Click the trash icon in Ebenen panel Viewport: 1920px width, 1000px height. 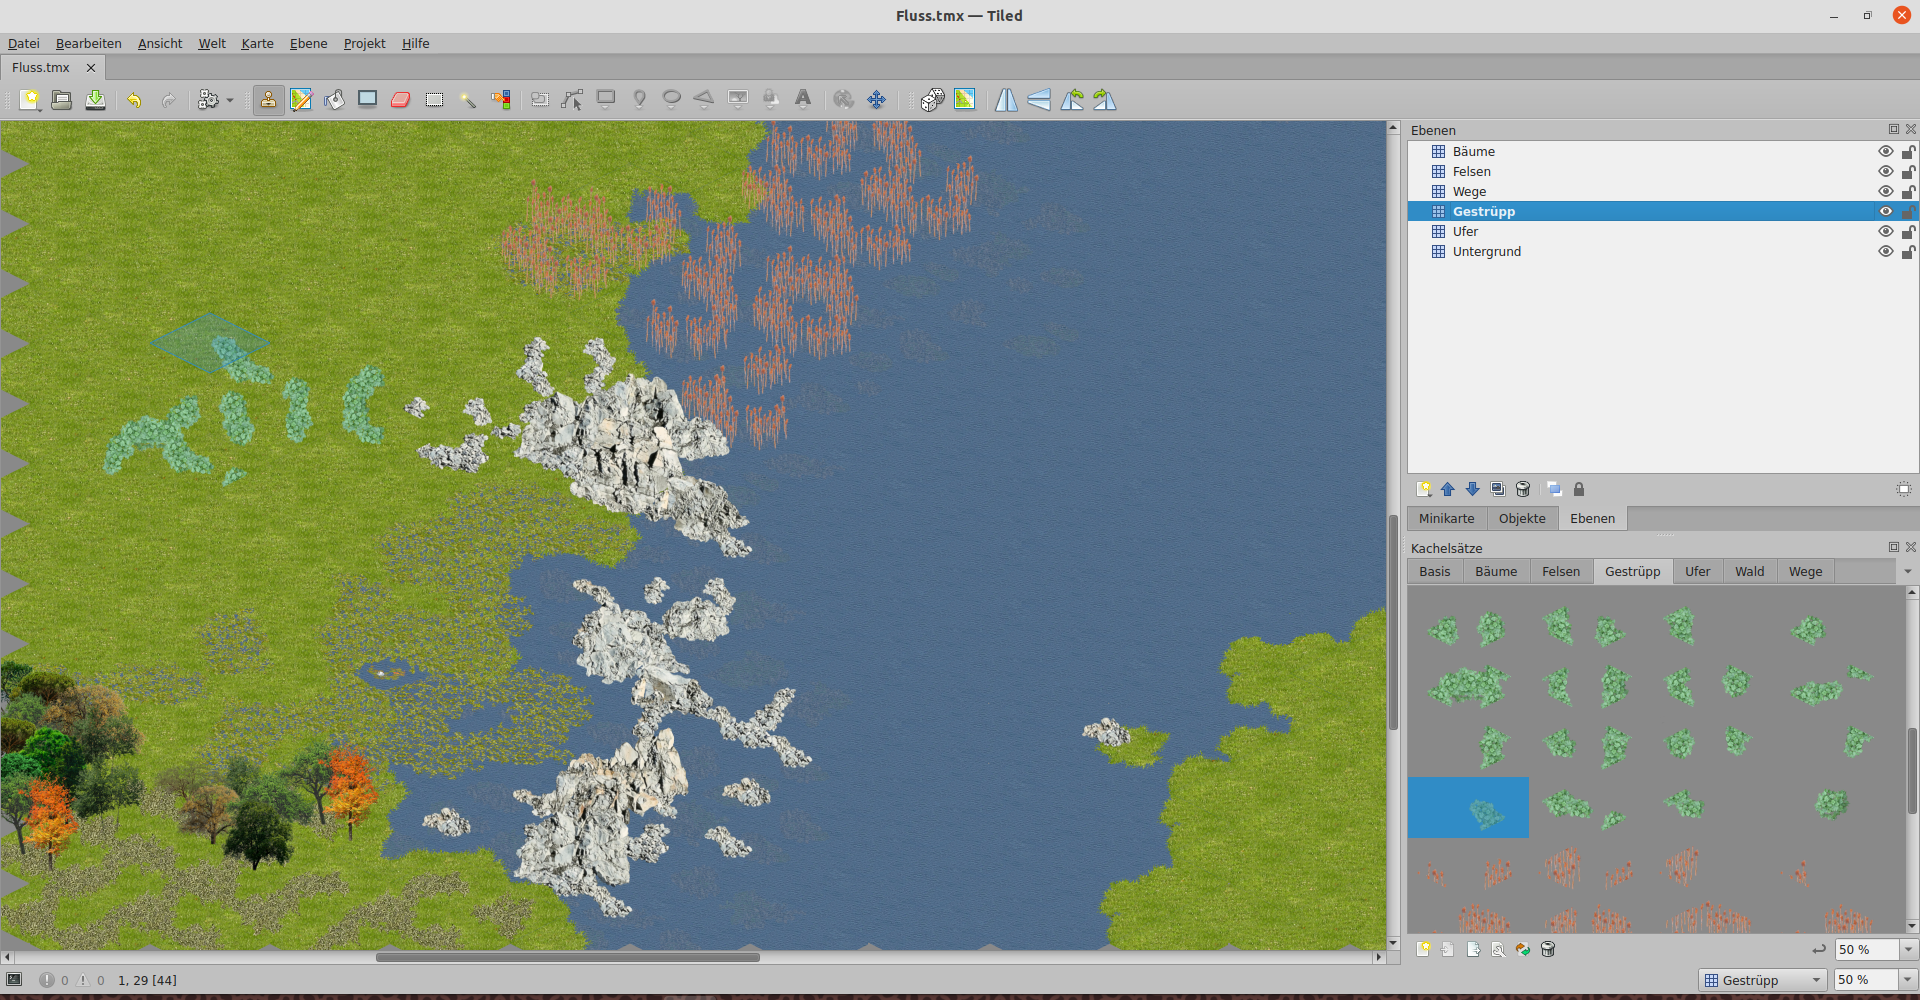tap(1523, 489)
